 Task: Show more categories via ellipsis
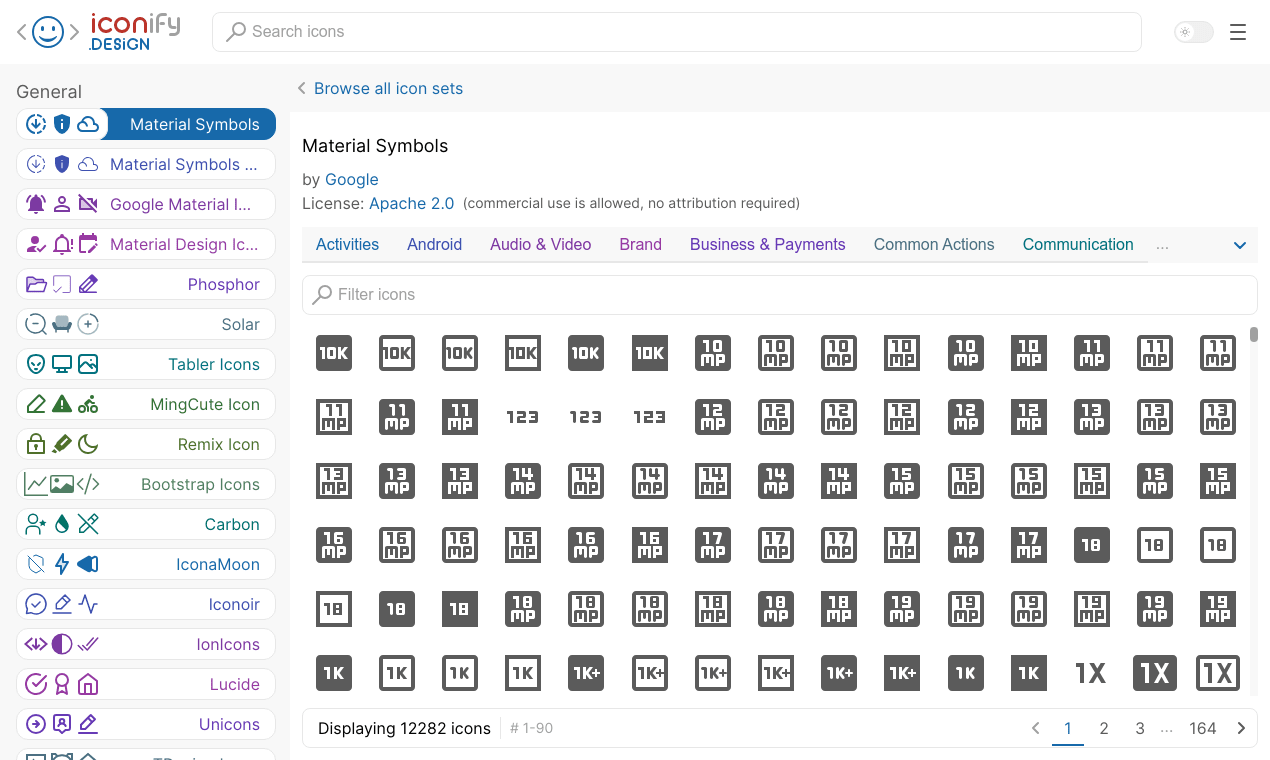(1162, 245)
